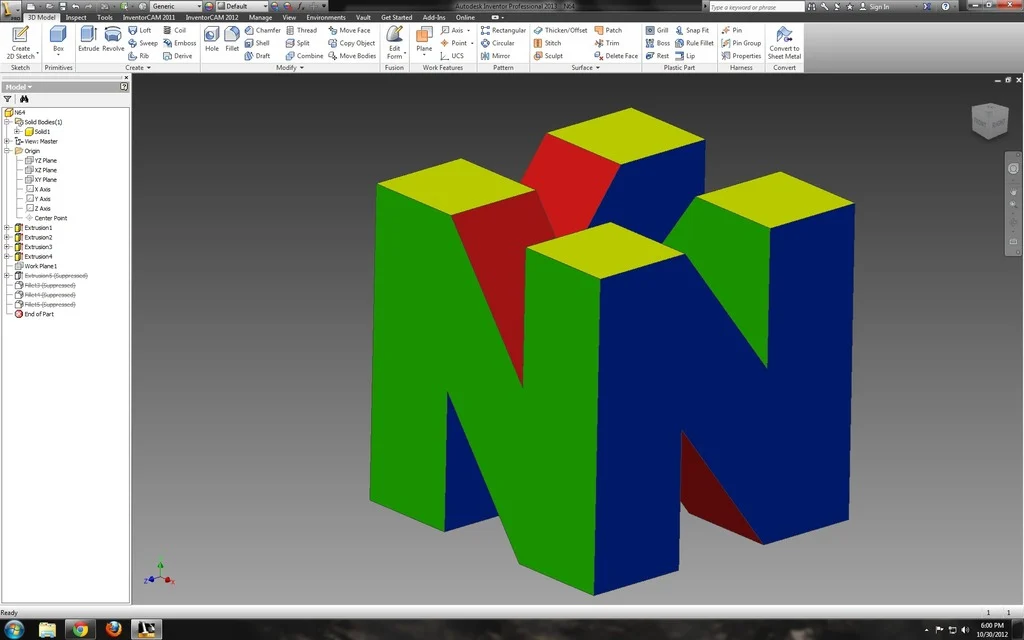Select Work Plane1 in browser
1024x640 pixels.
click(x=36, y=266)
